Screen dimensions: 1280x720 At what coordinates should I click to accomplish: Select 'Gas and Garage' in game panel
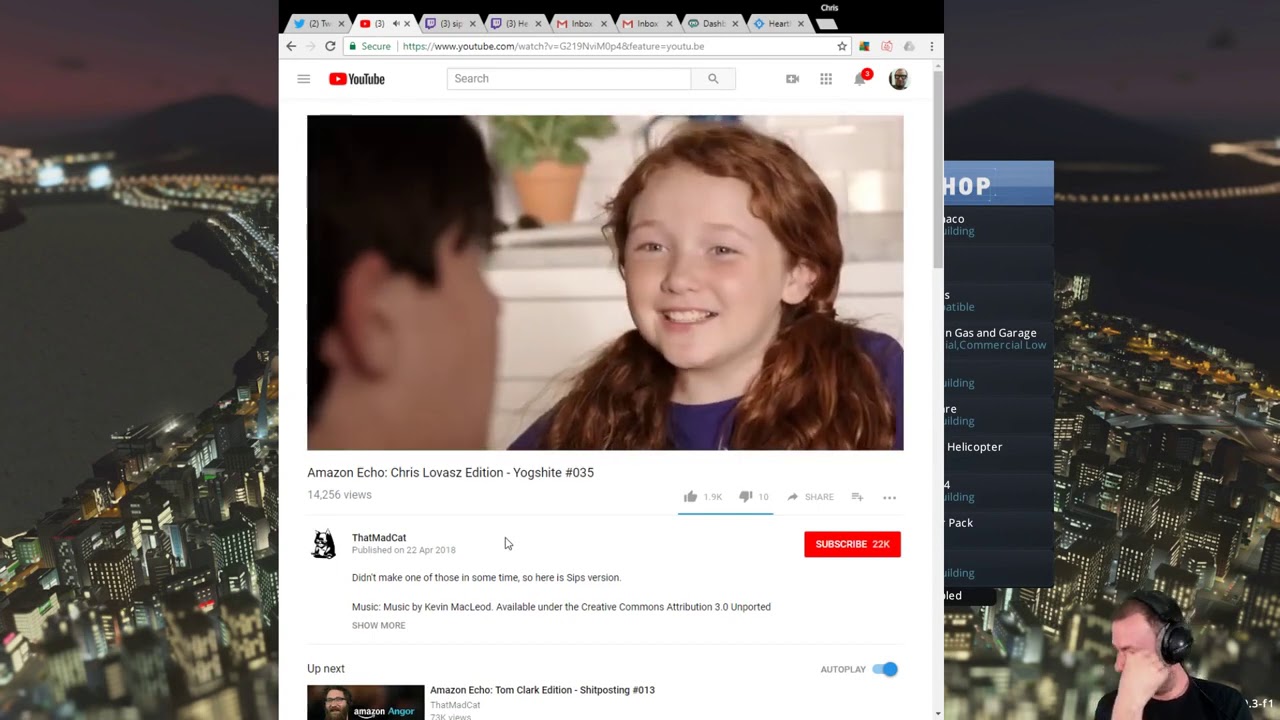(x=995, y=333)
